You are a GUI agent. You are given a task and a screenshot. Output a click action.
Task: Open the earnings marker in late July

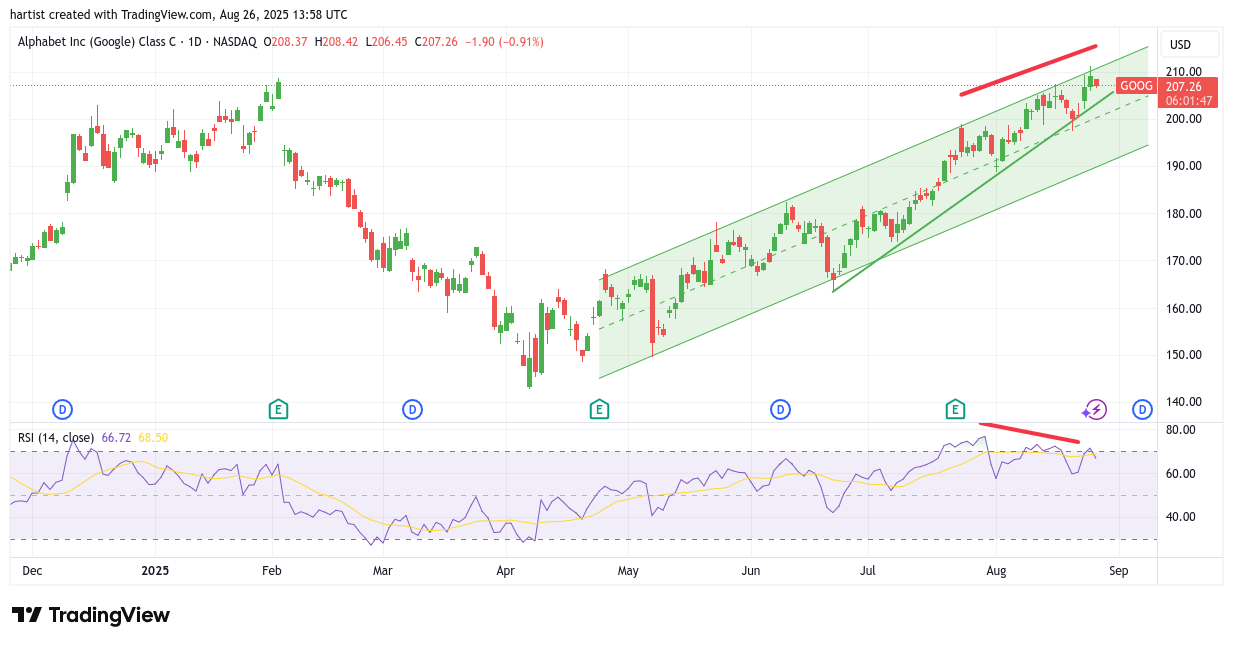[955, 408]
